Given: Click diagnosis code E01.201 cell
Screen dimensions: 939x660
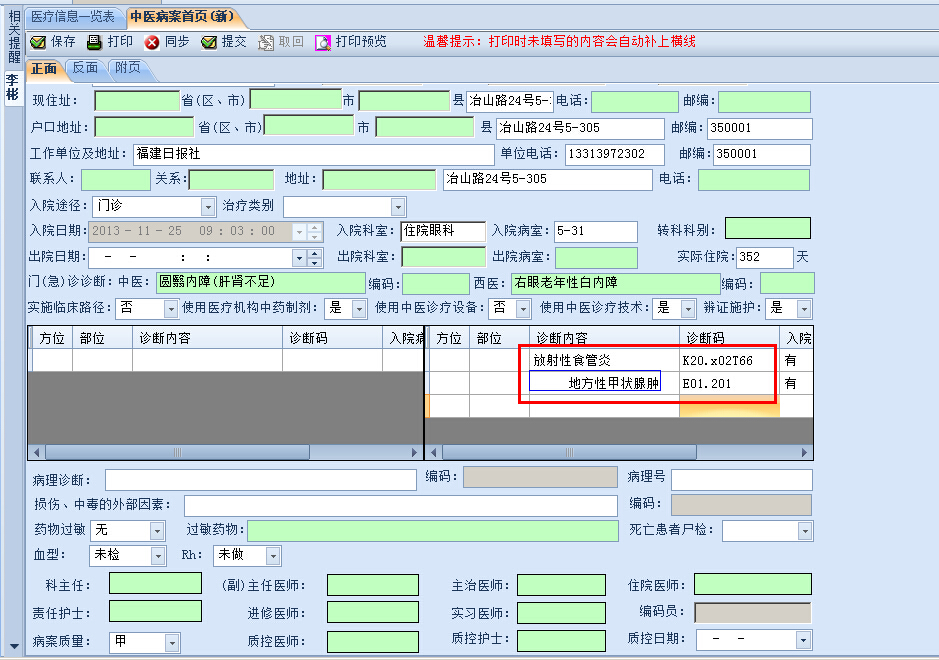Looking at the screenshot, I should pos(729,383).
